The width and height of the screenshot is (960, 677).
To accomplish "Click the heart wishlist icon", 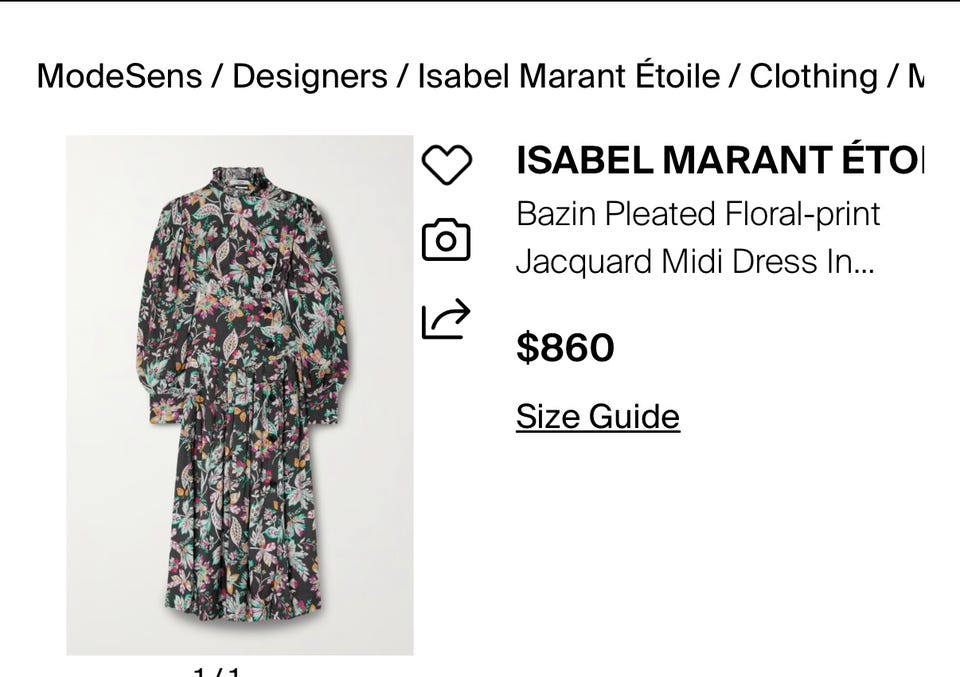I will 446,164.
